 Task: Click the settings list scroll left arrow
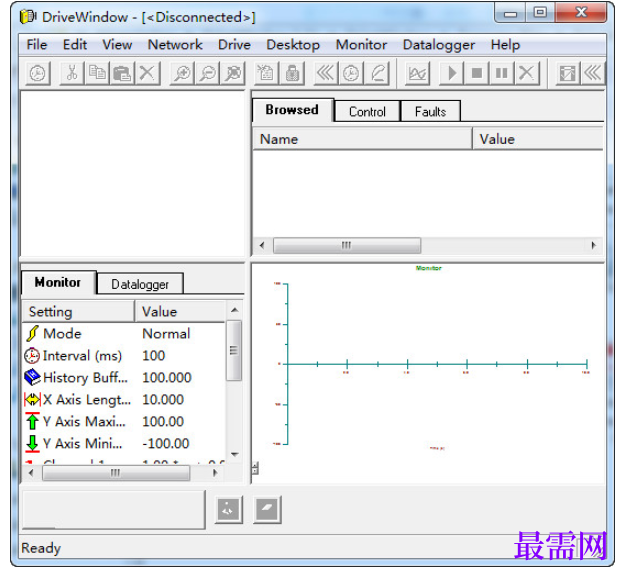(31, 473)
